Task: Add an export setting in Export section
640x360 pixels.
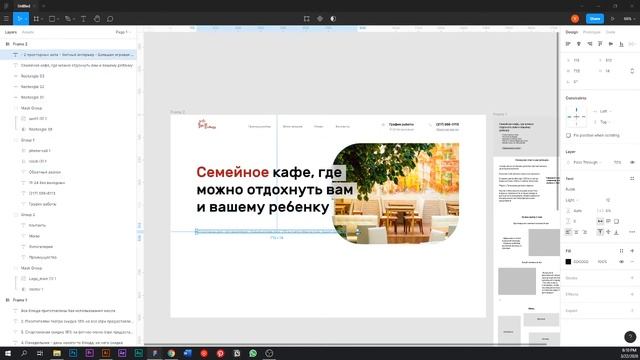Action: click(x=632, y=311)
